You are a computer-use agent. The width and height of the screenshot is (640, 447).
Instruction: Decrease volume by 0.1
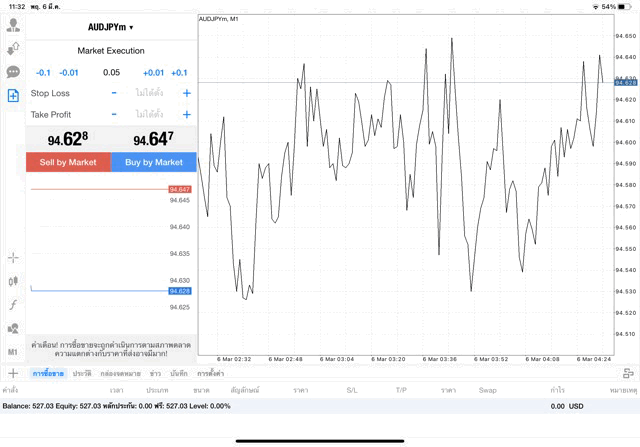click(43, 72)
